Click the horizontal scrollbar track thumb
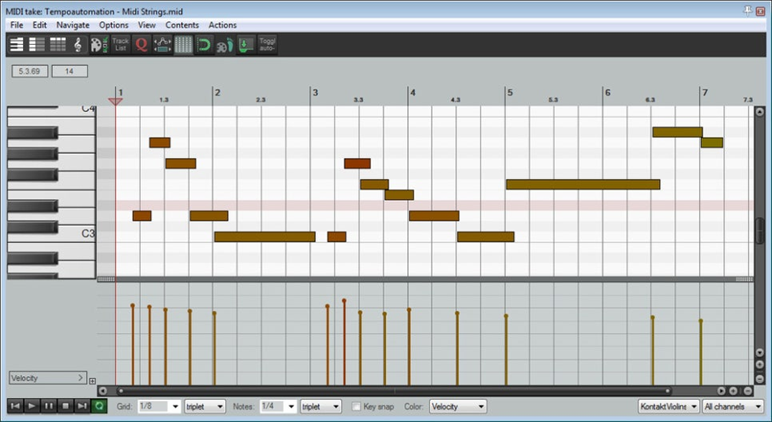This screenshot has width=772, height=422. pyautogui.click(x=394, y=391)
